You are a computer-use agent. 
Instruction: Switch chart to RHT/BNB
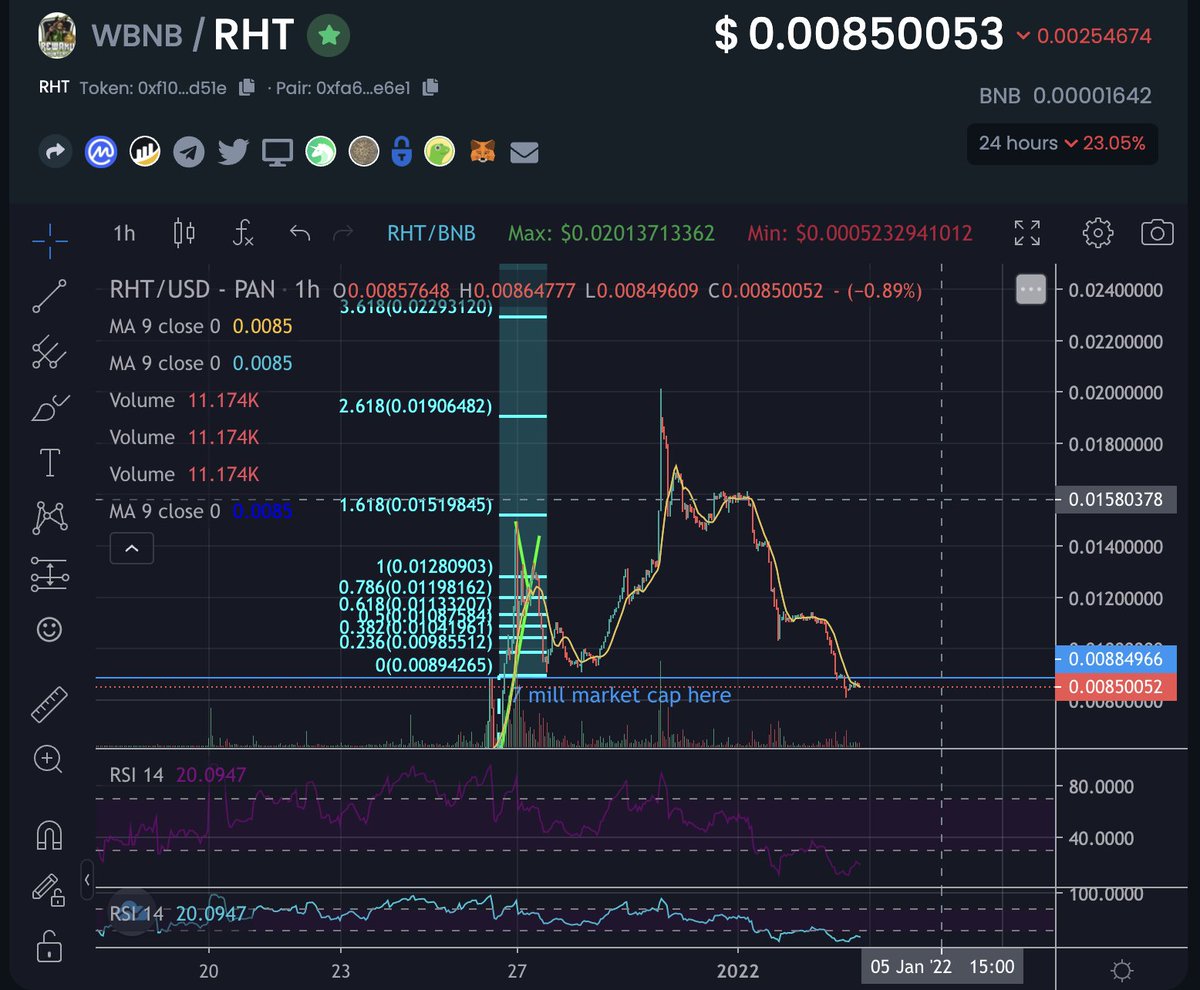coord(431,234)
